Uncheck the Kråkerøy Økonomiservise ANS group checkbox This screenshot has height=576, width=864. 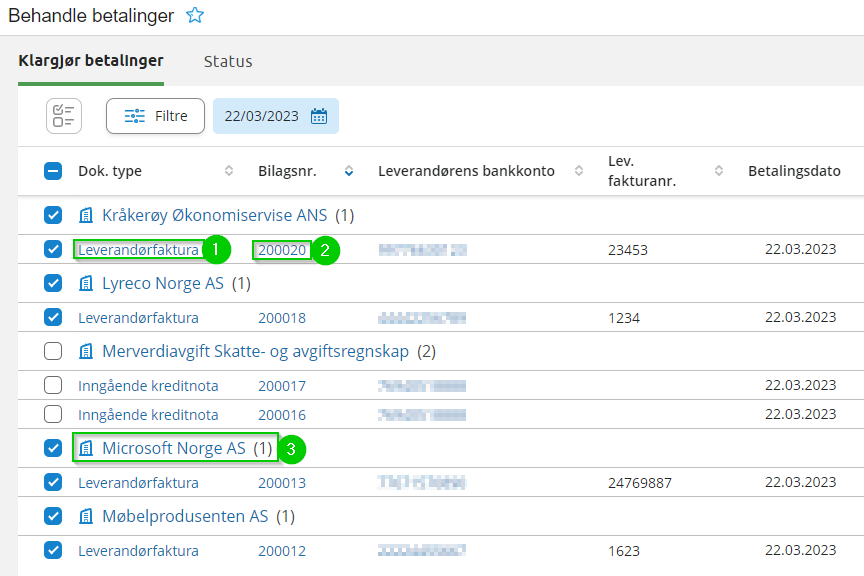(x=53, y=215)
